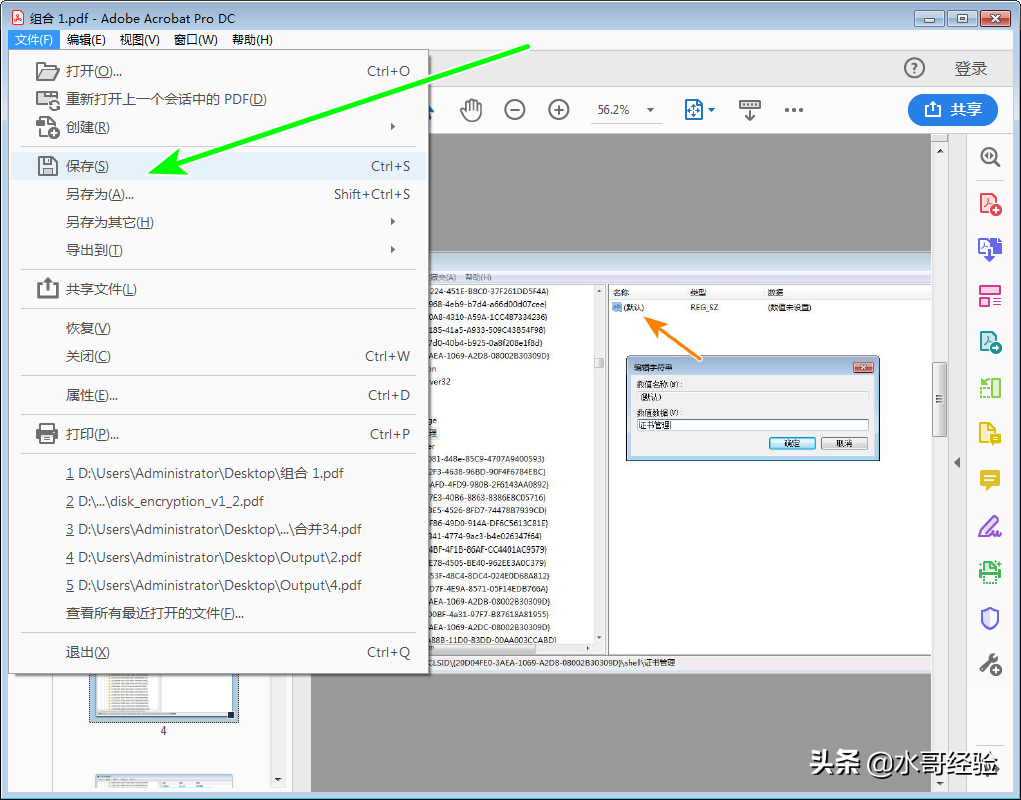This screenshot has height=800, width=1021.
Task: Open recent file 合并34.pdf
Action: tap(219, 529)
